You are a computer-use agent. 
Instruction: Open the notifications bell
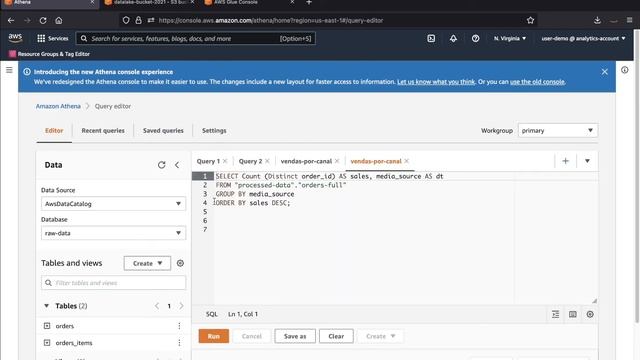453,38
